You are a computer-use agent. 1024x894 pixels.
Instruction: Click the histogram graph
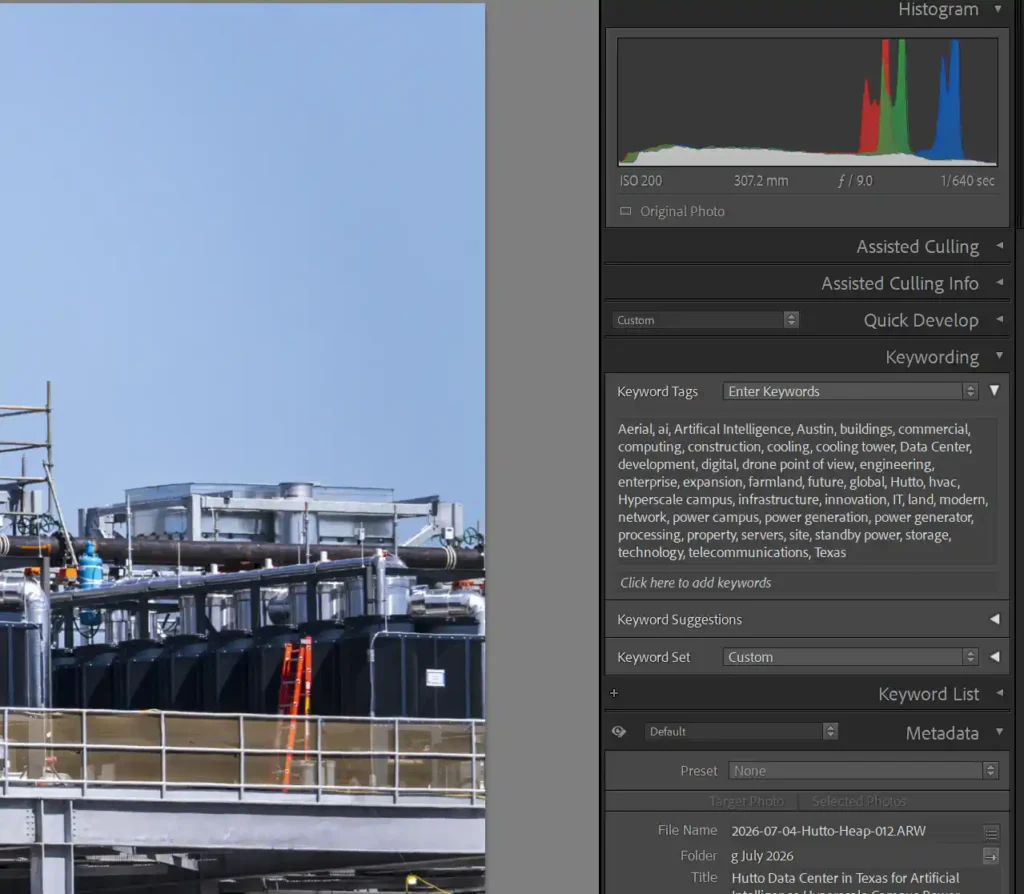click(x=808, y=102)
